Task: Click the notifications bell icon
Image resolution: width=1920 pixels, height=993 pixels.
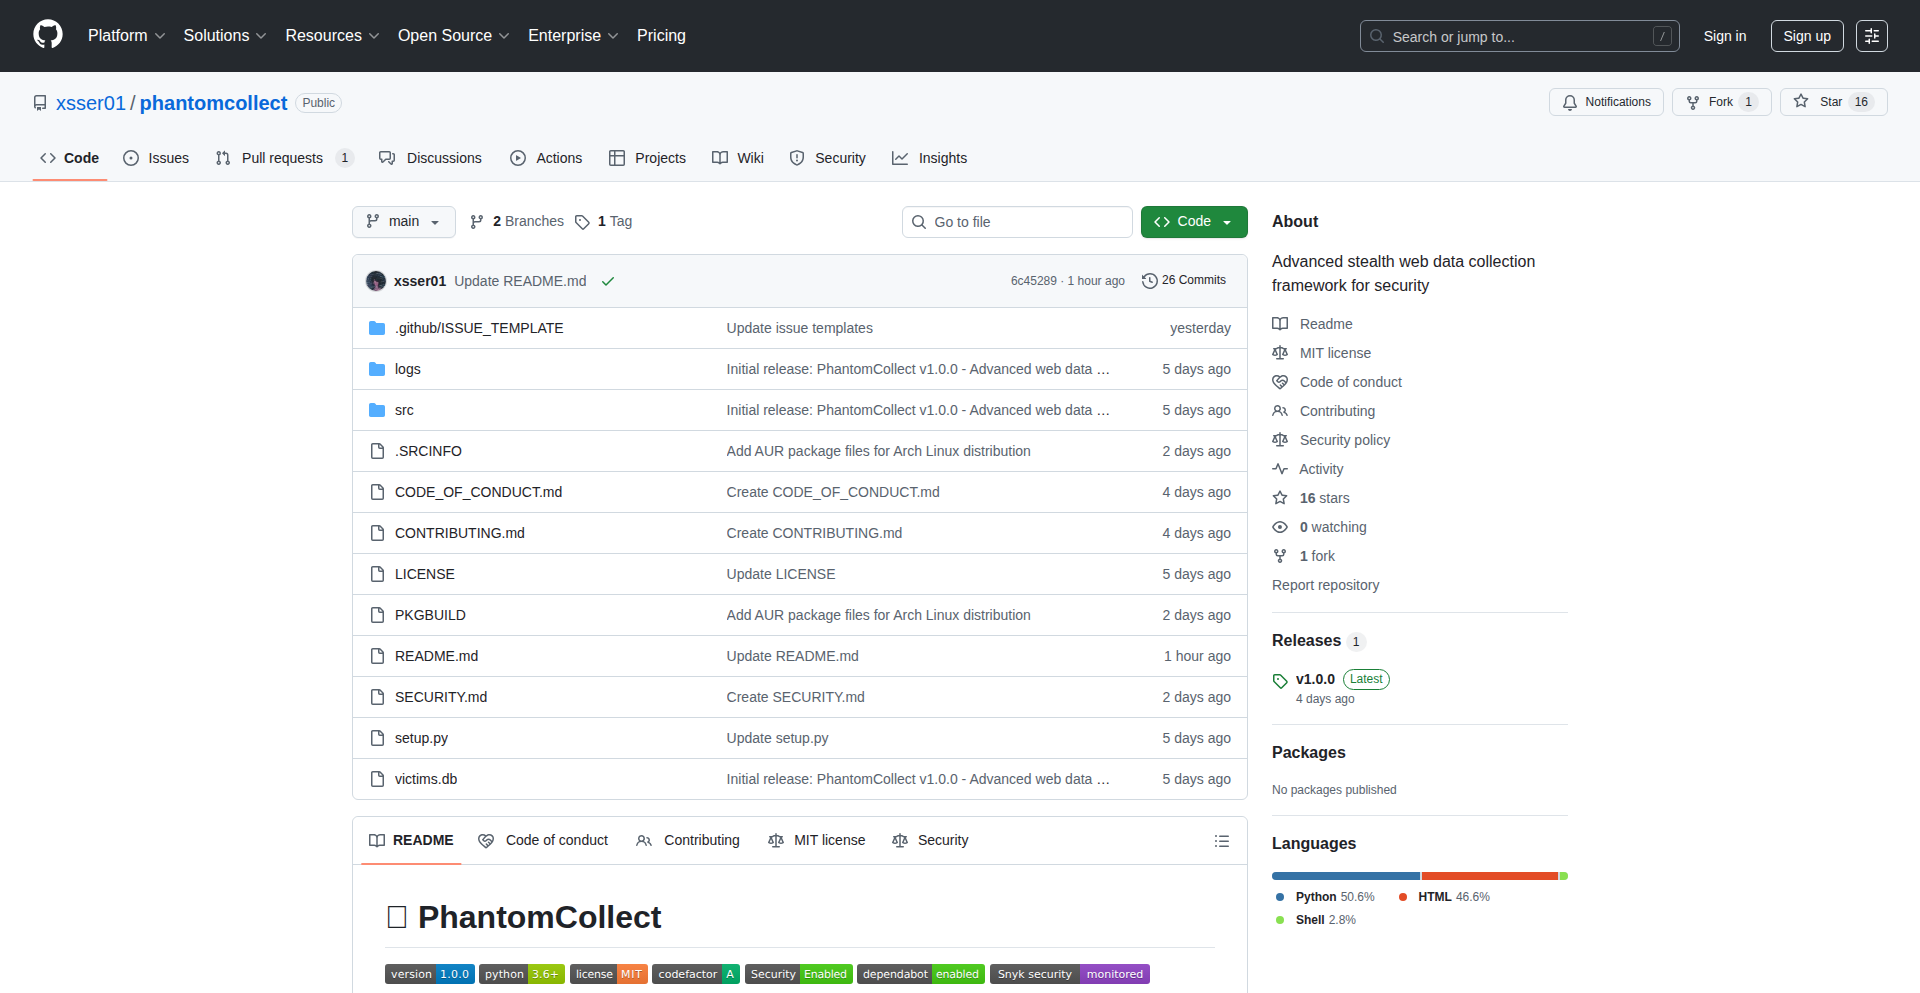Action: click(x=1570, y=102)
